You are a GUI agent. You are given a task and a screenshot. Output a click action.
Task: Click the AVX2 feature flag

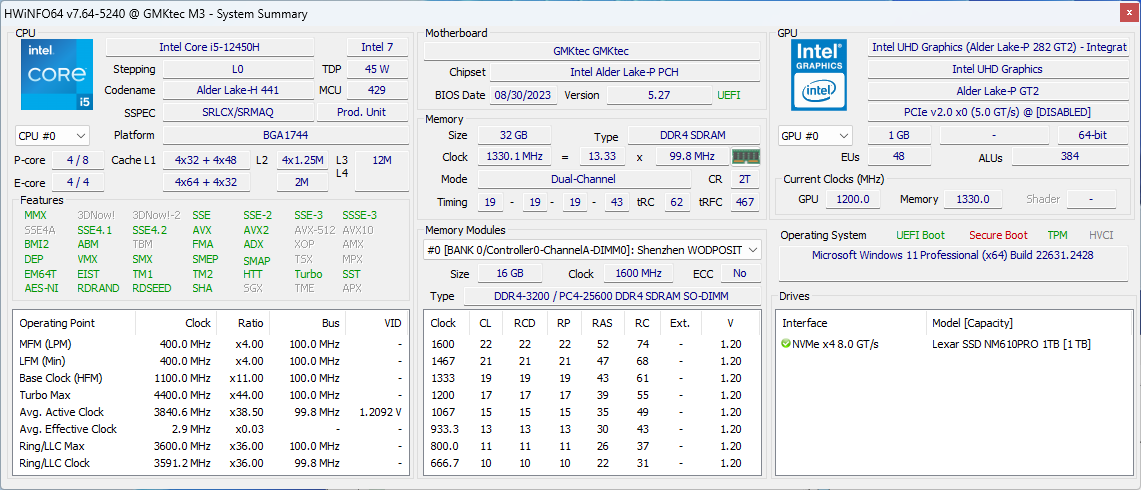256,230
